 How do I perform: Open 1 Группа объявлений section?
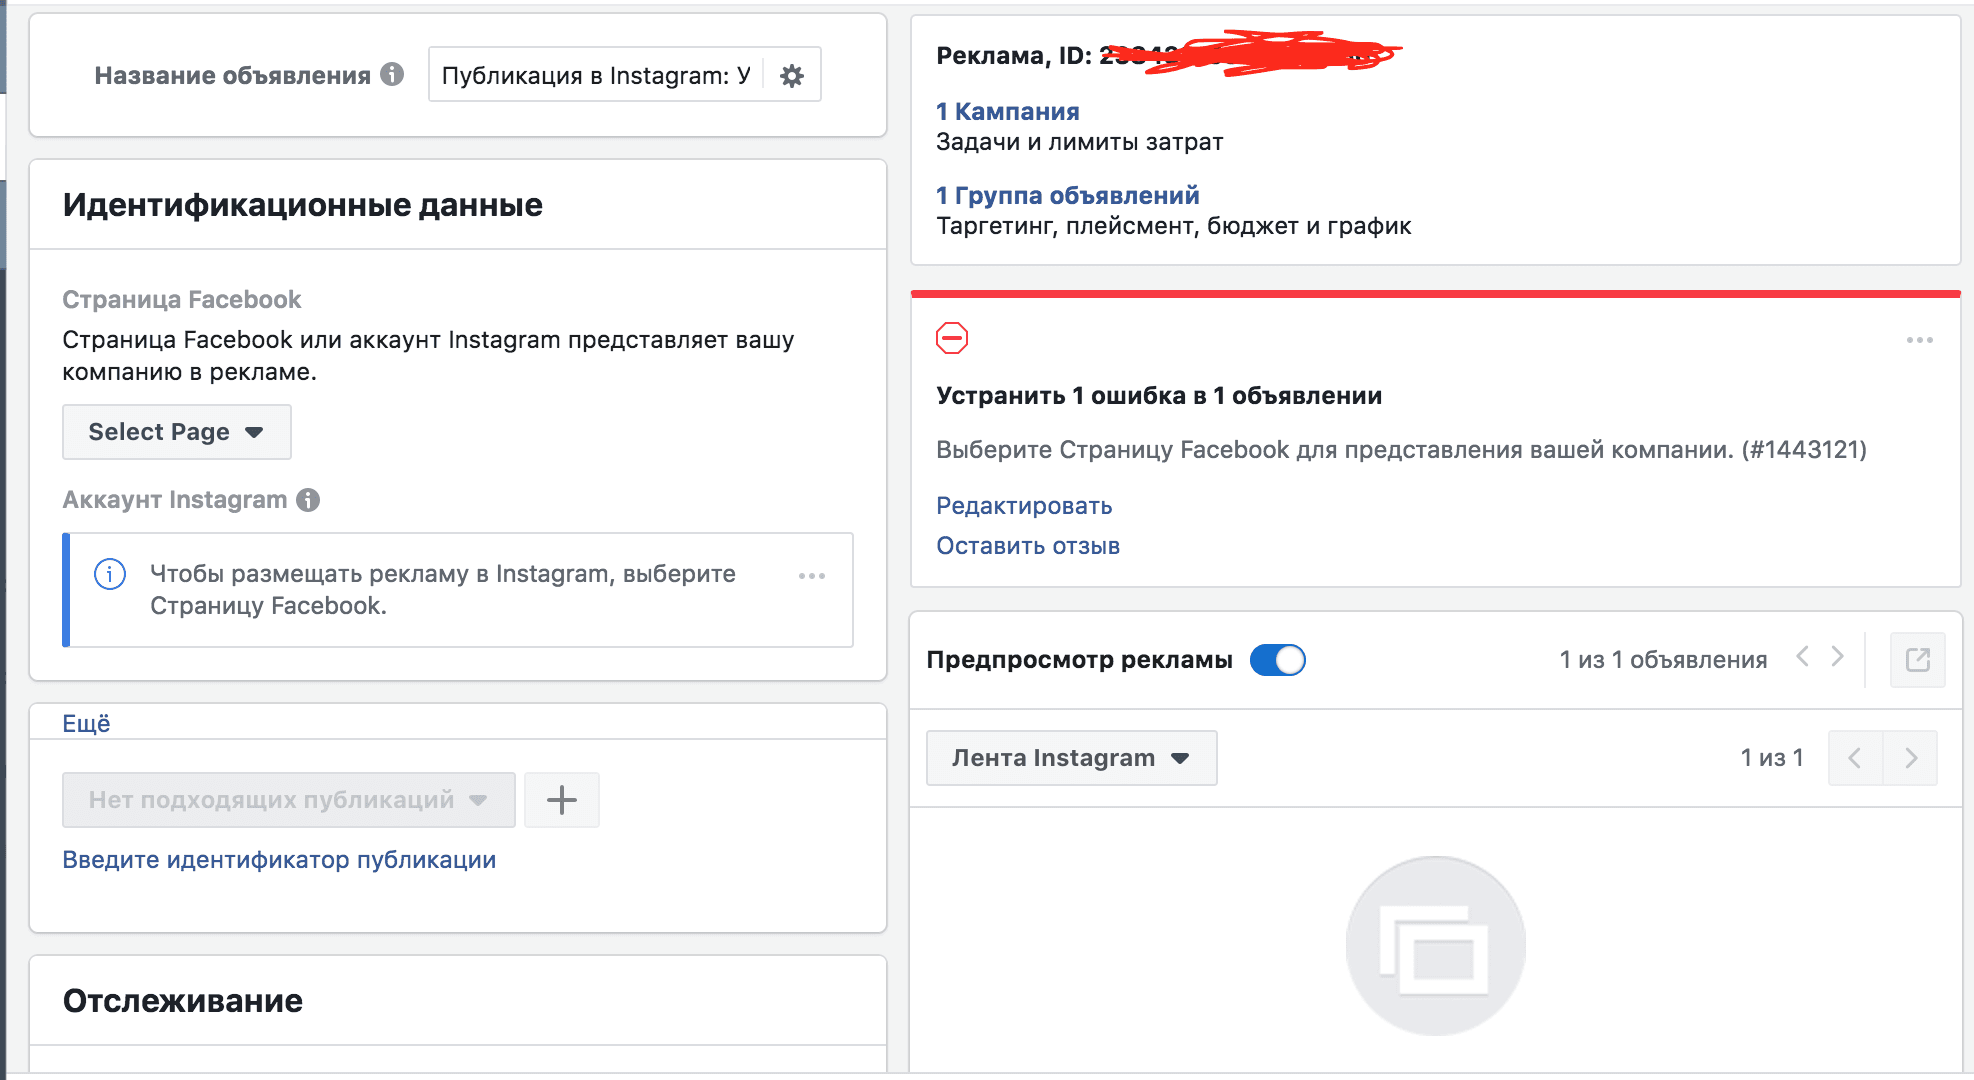click(x=1067, y=195)
